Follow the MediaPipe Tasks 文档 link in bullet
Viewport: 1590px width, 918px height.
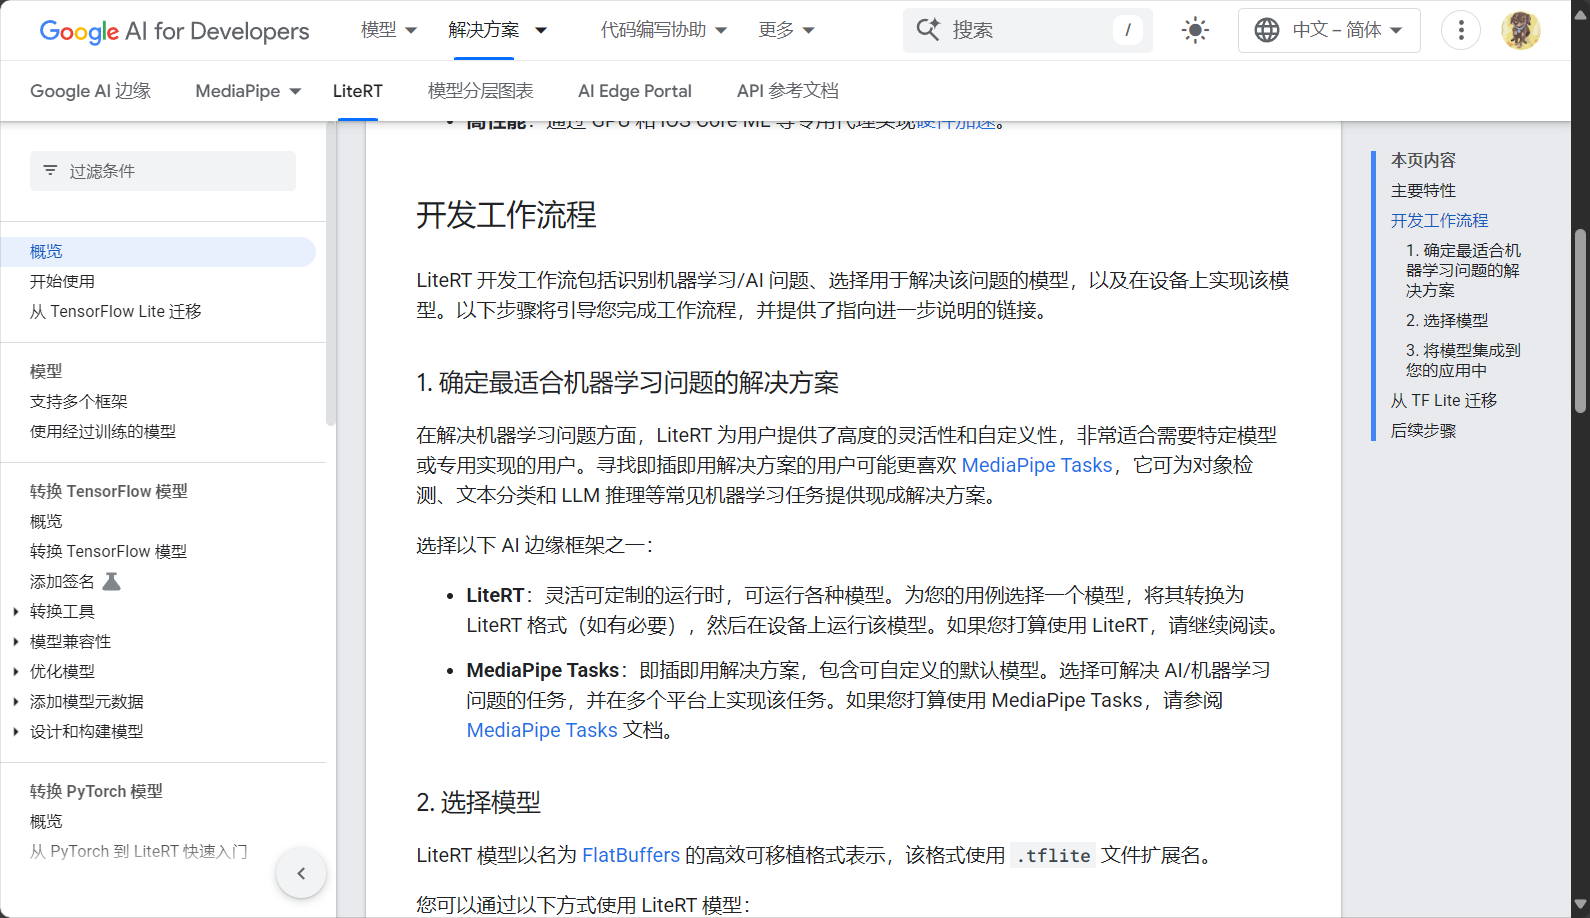pos(542,730)
